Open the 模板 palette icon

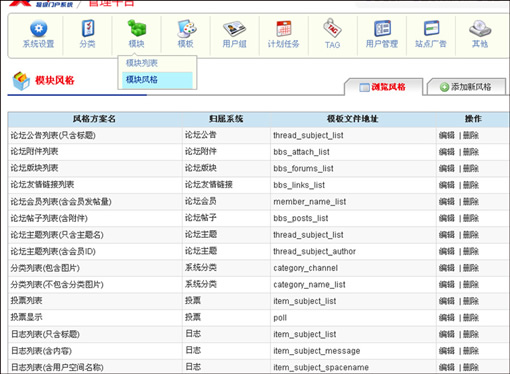[x=186, y=28]
